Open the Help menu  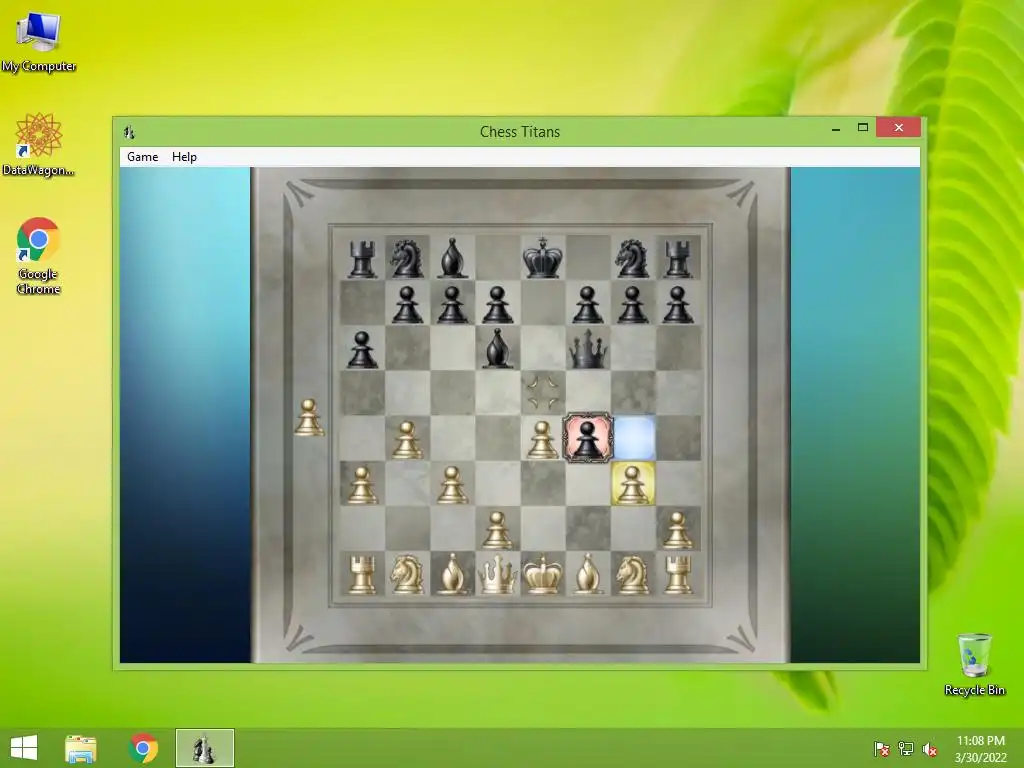(x=184, y=157)
